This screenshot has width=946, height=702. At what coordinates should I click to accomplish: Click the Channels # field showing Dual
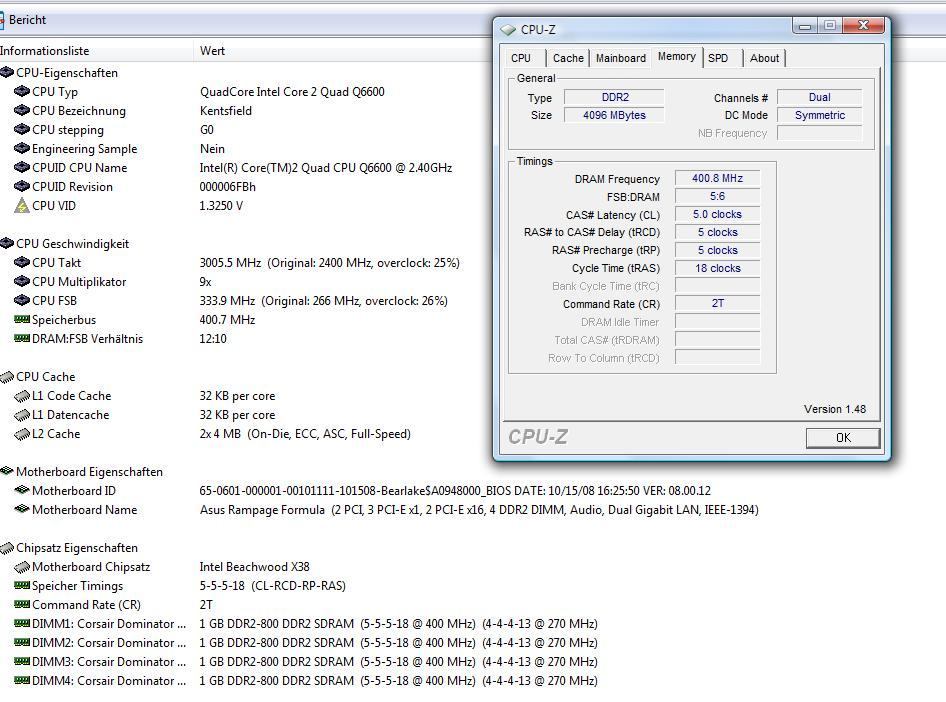click(819, 97)
